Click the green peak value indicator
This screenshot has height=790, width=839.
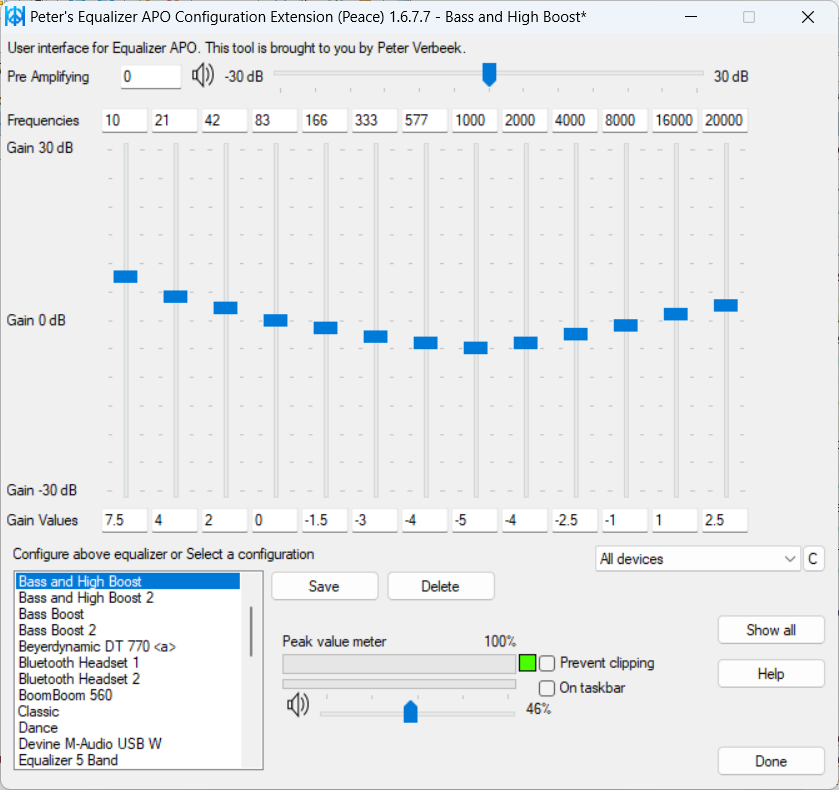point(527,663)
